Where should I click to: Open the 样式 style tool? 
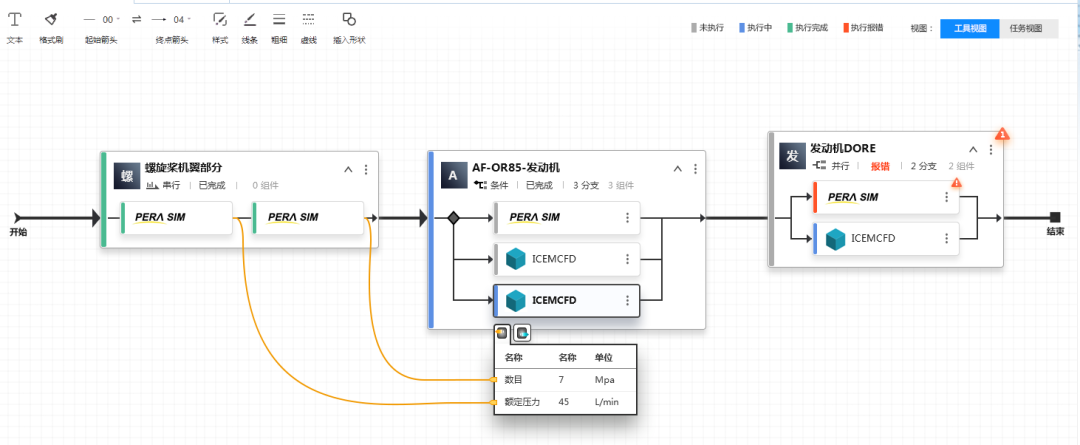pyautogui.click(x=220, y=20)
